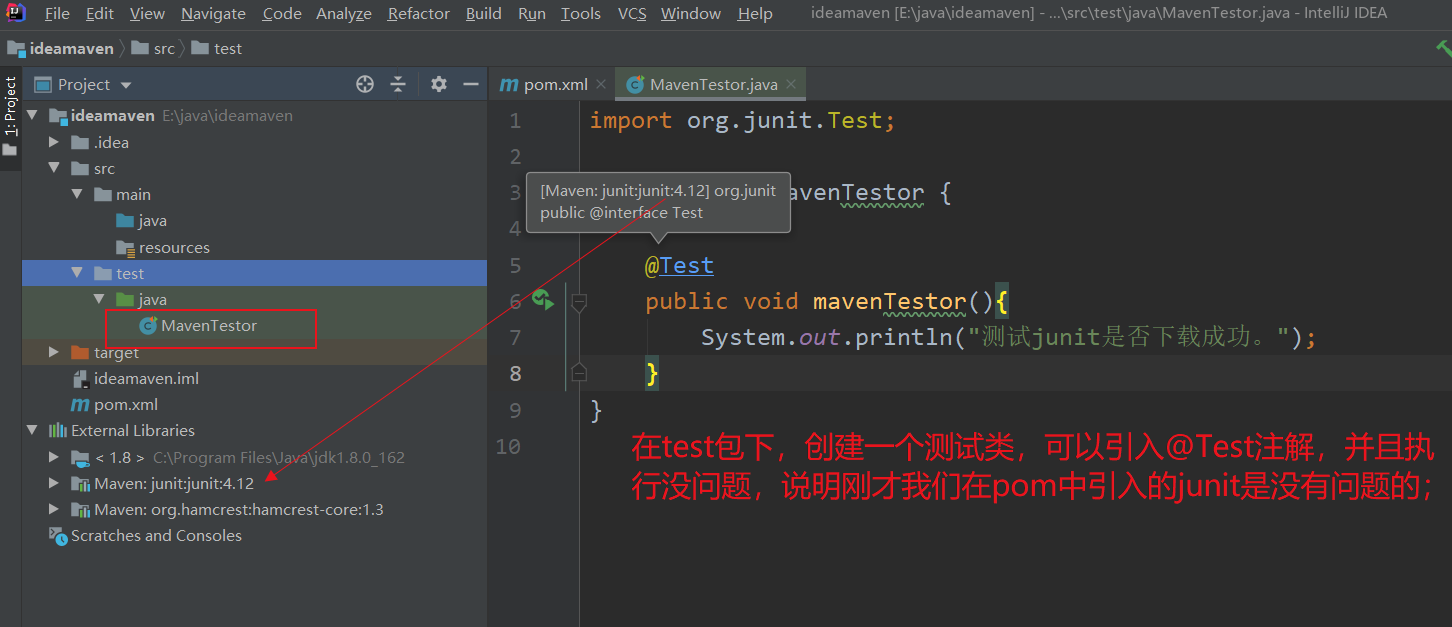1452x627 pixels.
Task: Open the View menu
Action: (x=147, y=13)
